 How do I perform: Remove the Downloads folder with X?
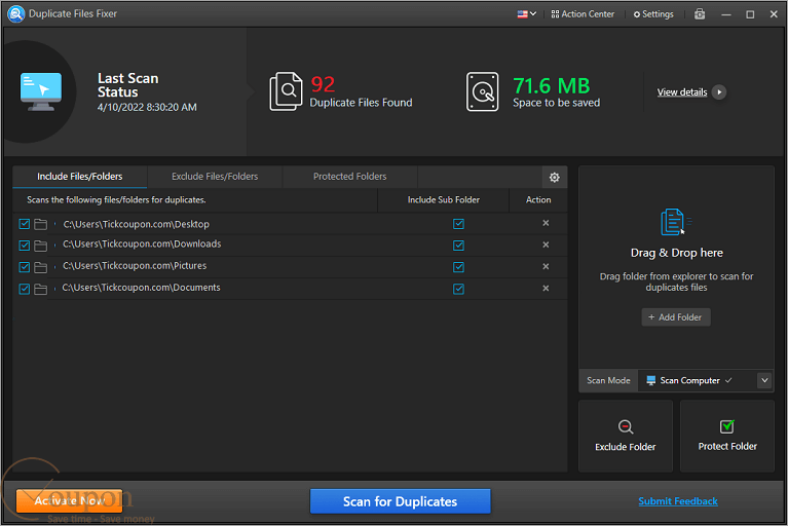[x=546, y=245]
